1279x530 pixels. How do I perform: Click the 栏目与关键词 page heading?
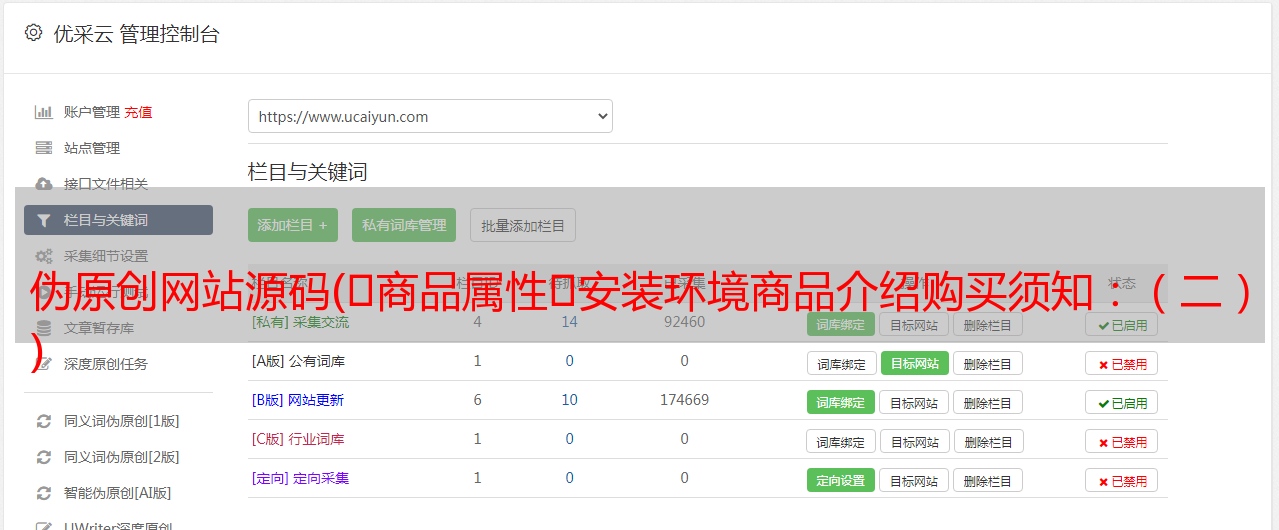(307, 172)
